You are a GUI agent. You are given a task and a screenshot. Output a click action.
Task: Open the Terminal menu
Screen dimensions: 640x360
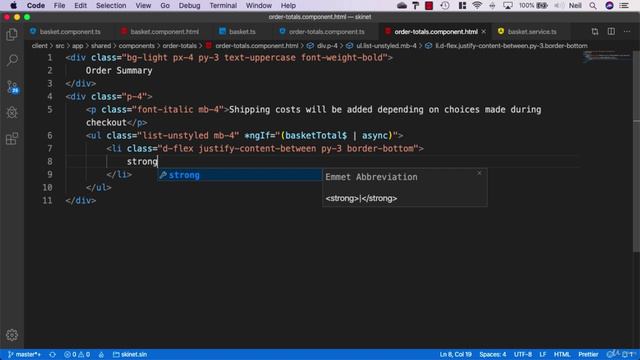(x=223, y=5)
